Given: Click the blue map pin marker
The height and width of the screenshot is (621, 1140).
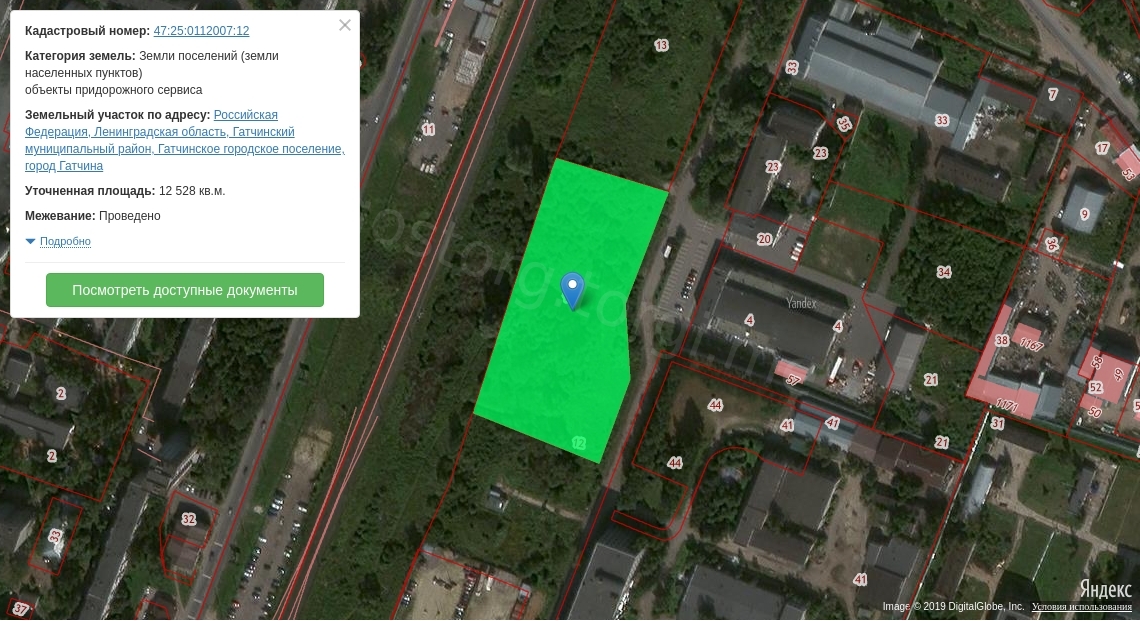Looking at the screenshot, I should [572, 289].
